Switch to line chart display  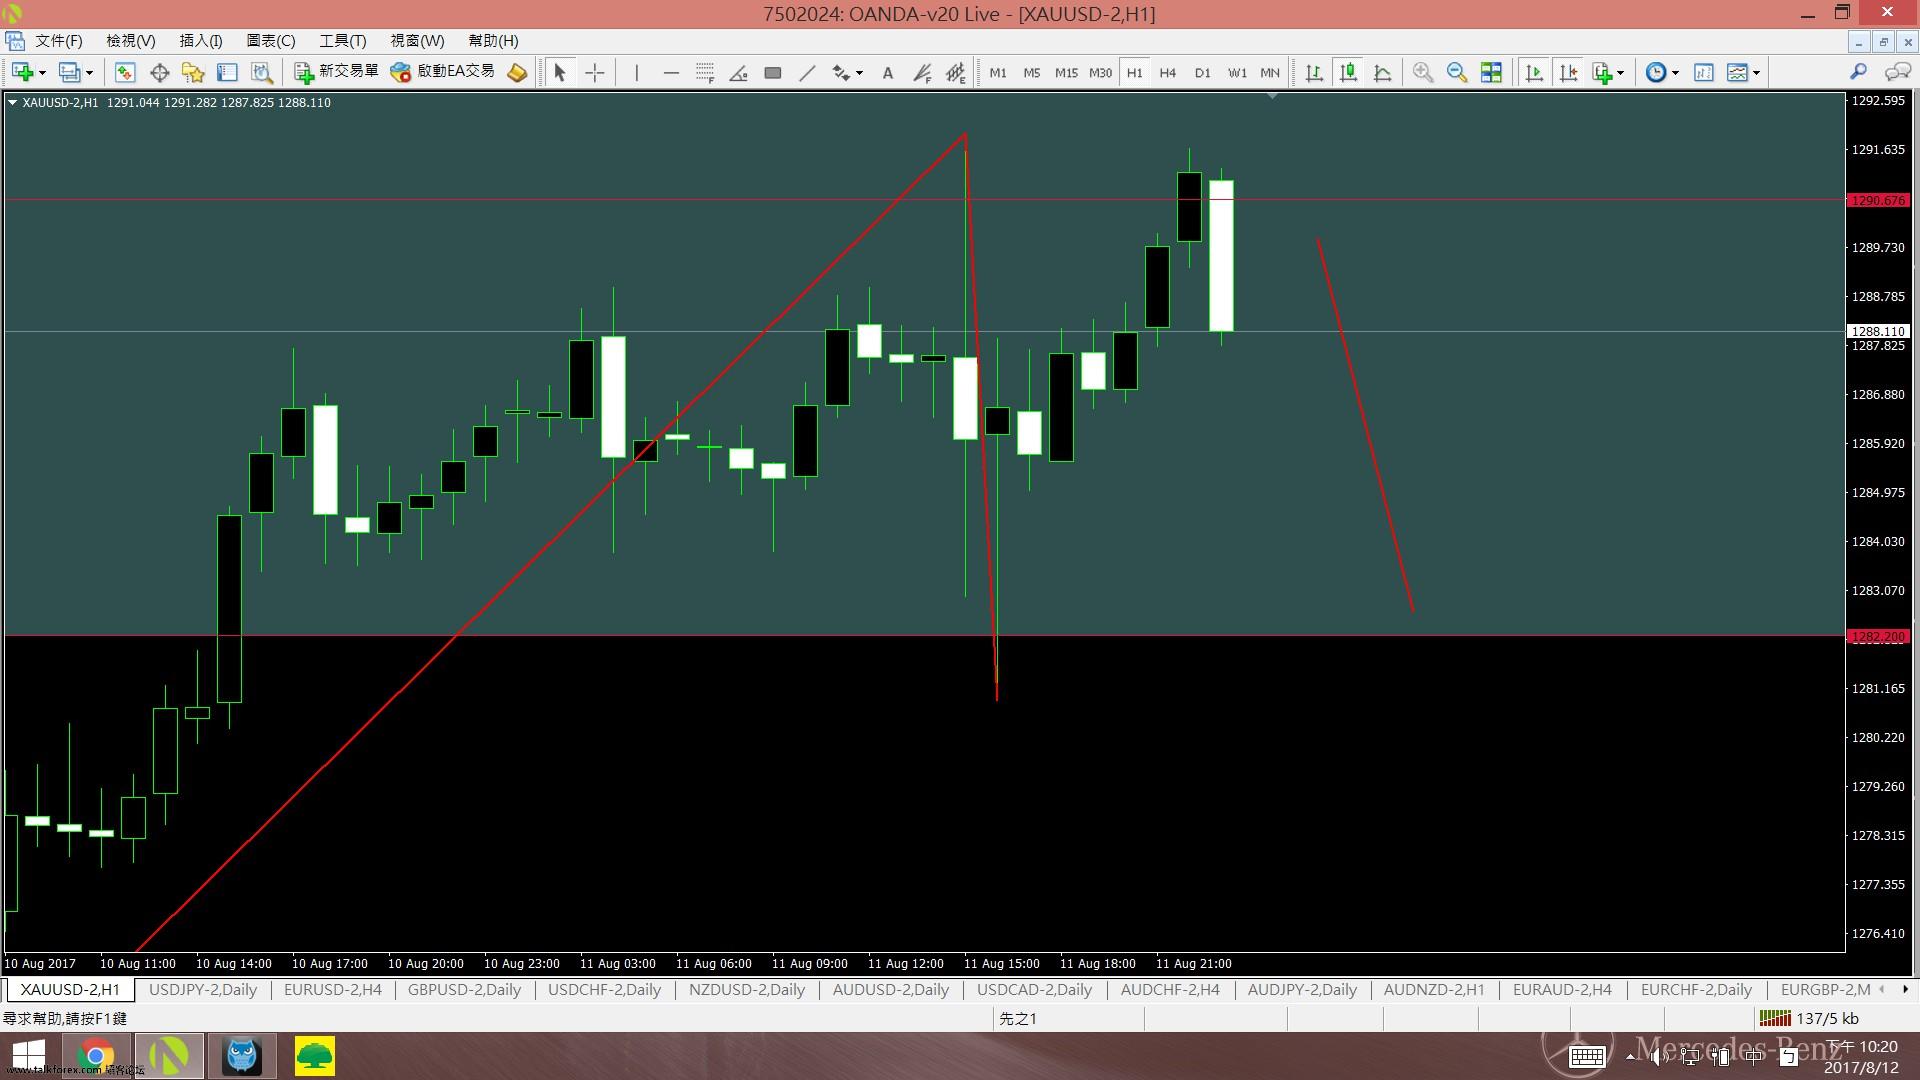point(1383,72)
